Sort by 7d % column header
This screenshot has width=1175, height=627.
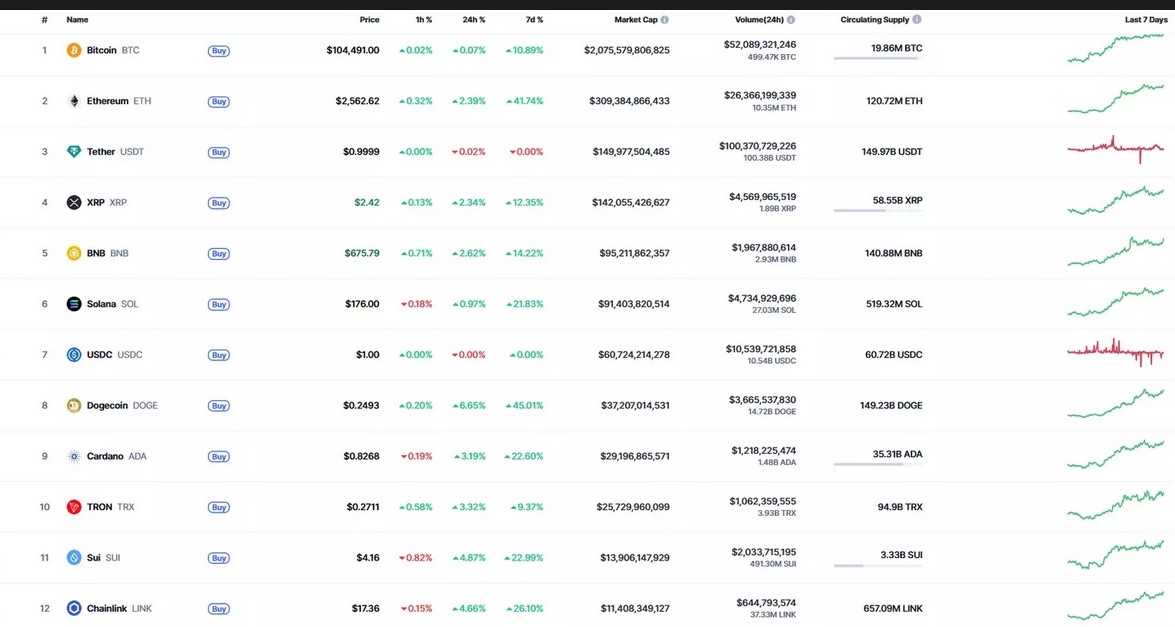click(x=534, y=20)
